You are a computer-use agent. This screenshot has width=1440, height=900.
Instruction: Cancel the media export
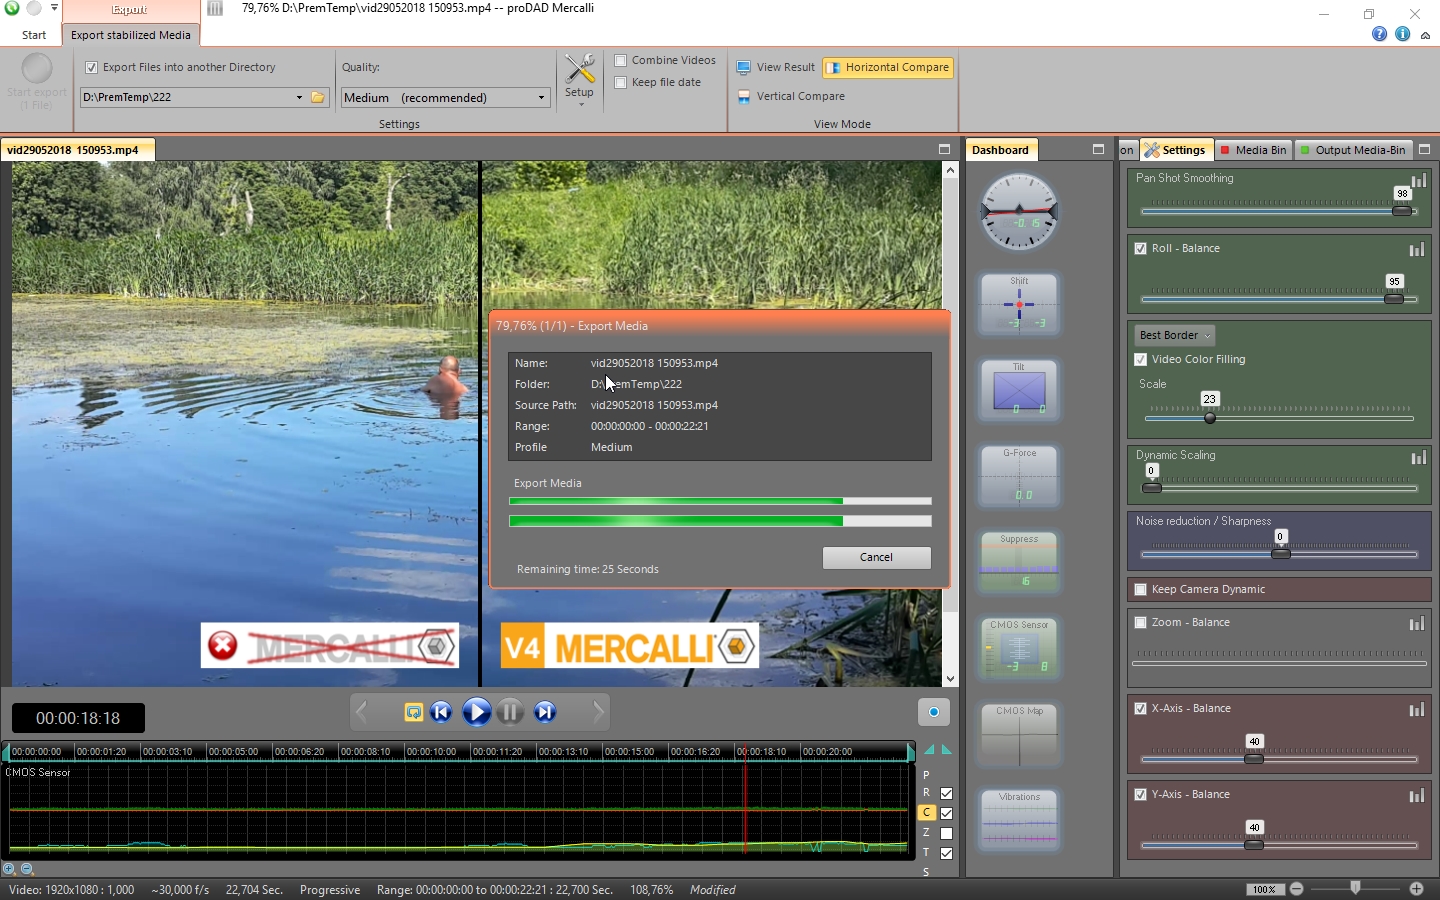pyautogui.click(x=876, y=558)
